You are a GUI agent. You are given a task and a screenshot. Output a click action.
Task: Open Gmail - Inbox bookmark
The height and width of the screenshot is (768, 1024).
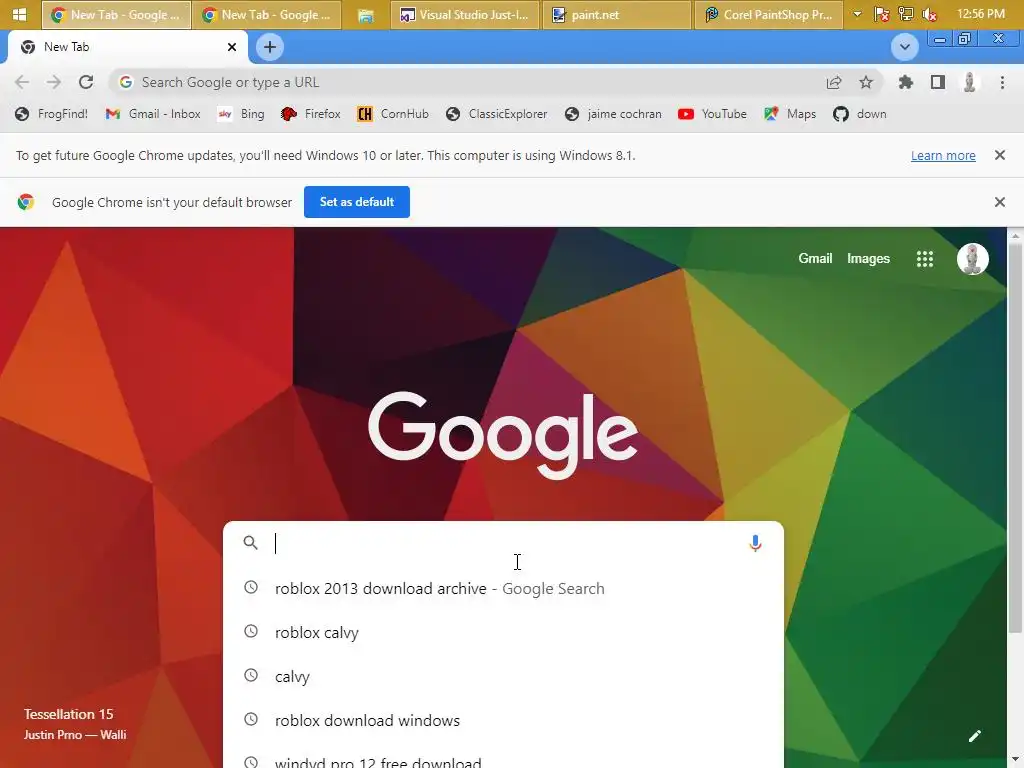(153, 114)
